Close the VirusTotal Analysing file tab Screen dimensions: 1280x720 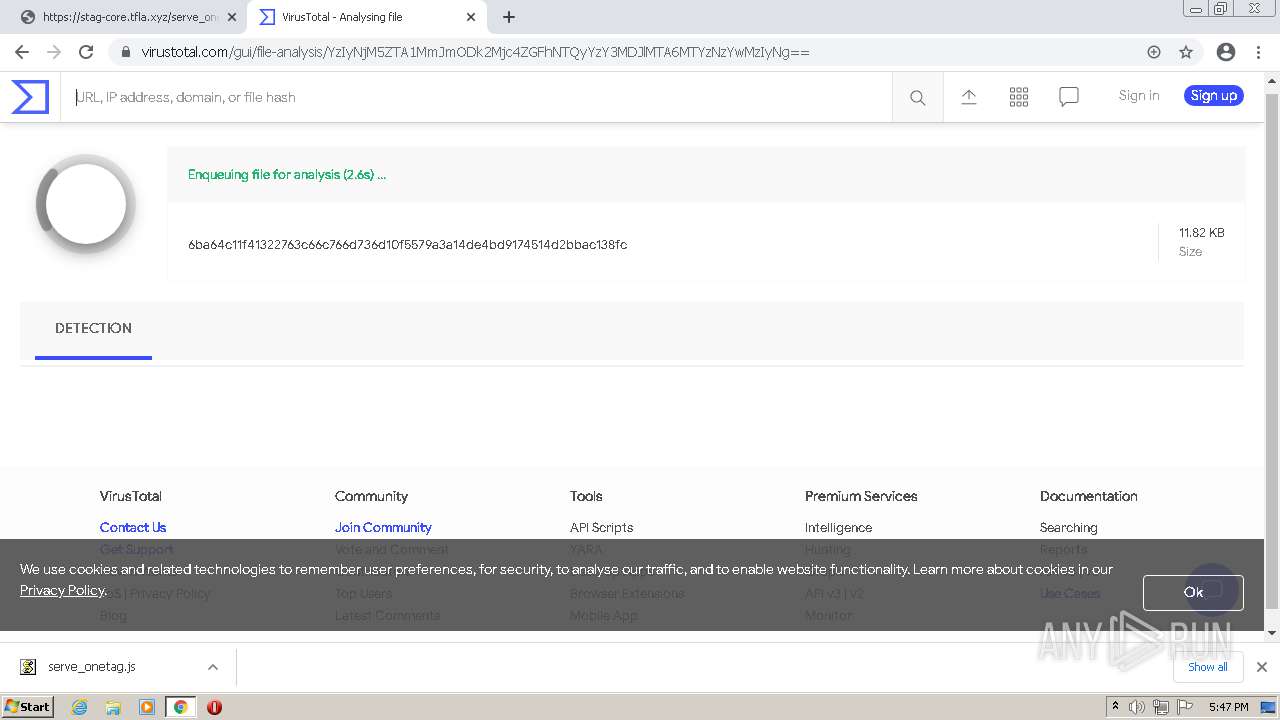471,17
